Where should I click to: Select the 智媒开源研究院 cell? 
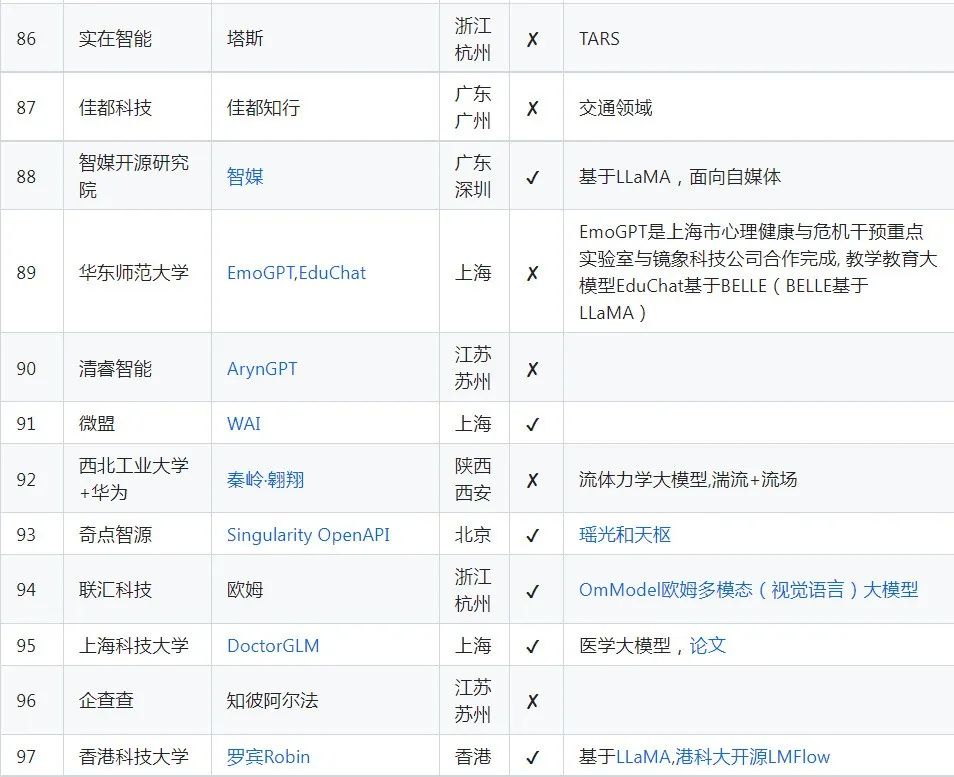coord(138,176)
